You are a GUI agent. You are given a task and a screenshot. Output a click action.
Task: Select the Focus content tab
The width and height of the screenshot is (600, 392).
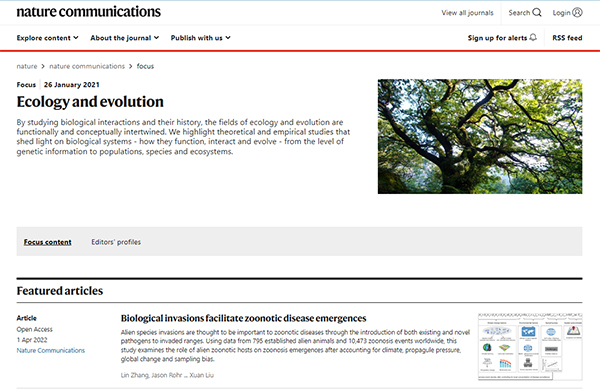coord(47,242)
